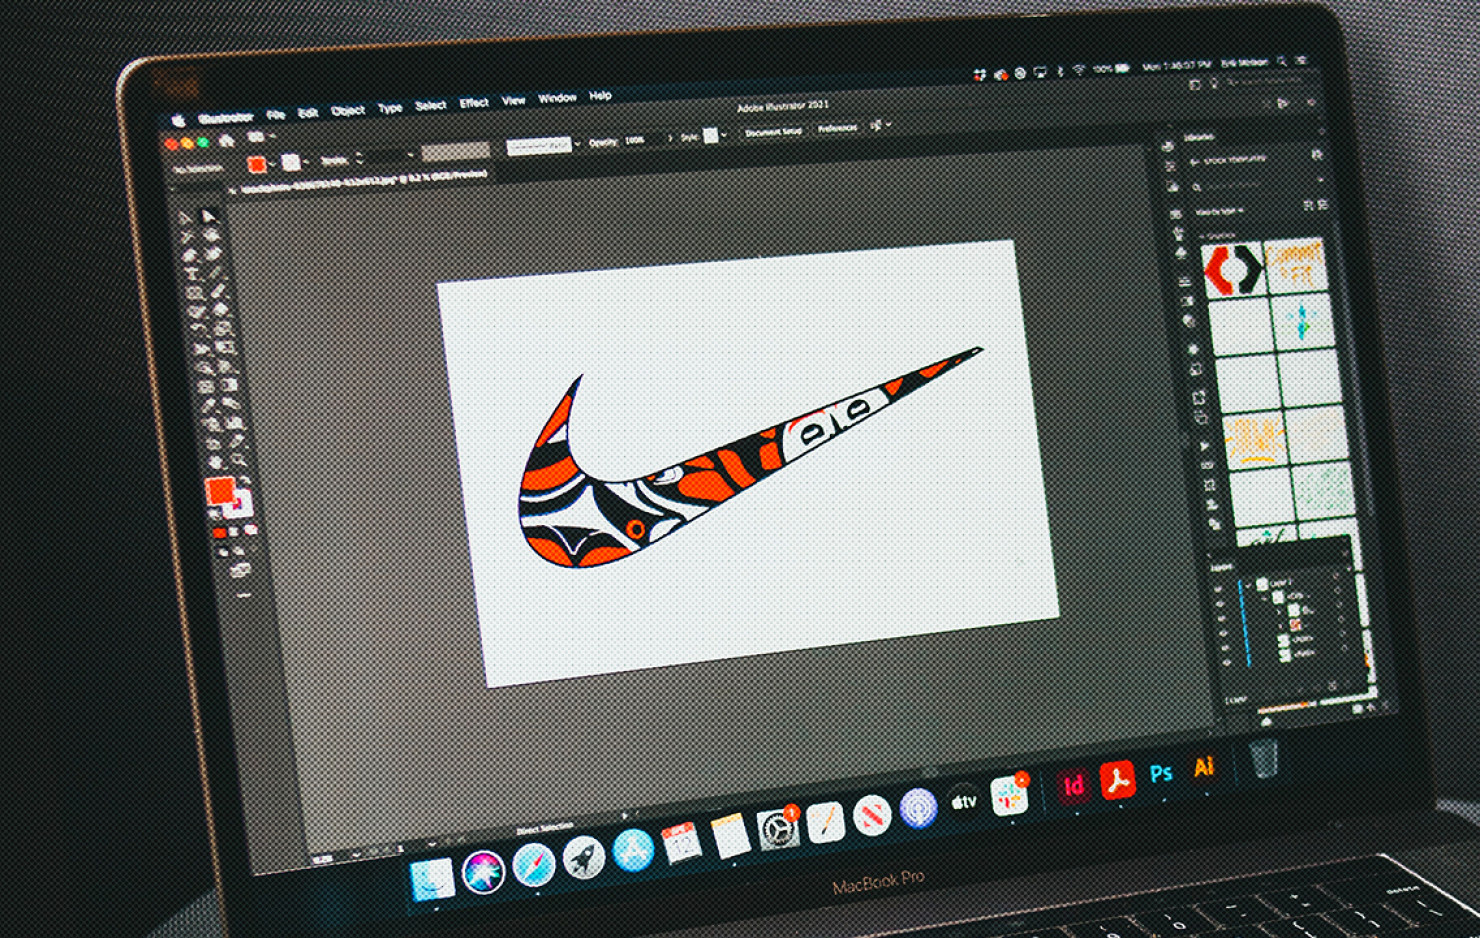Screen dimensions: 1480x938
Task: Open Slack from the dock
Action: (x=1008, y=796)
